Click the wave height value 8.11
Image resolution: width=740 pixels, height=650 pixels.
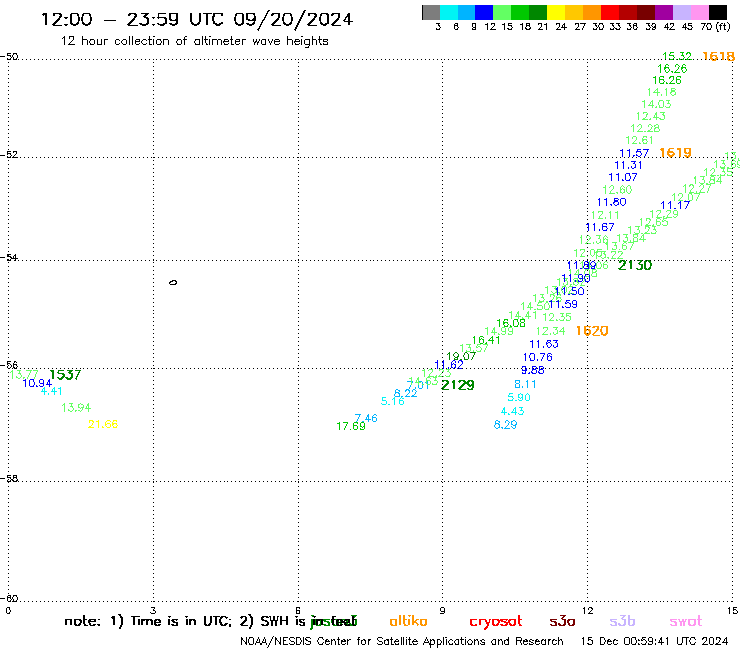(x=525, y=384)
